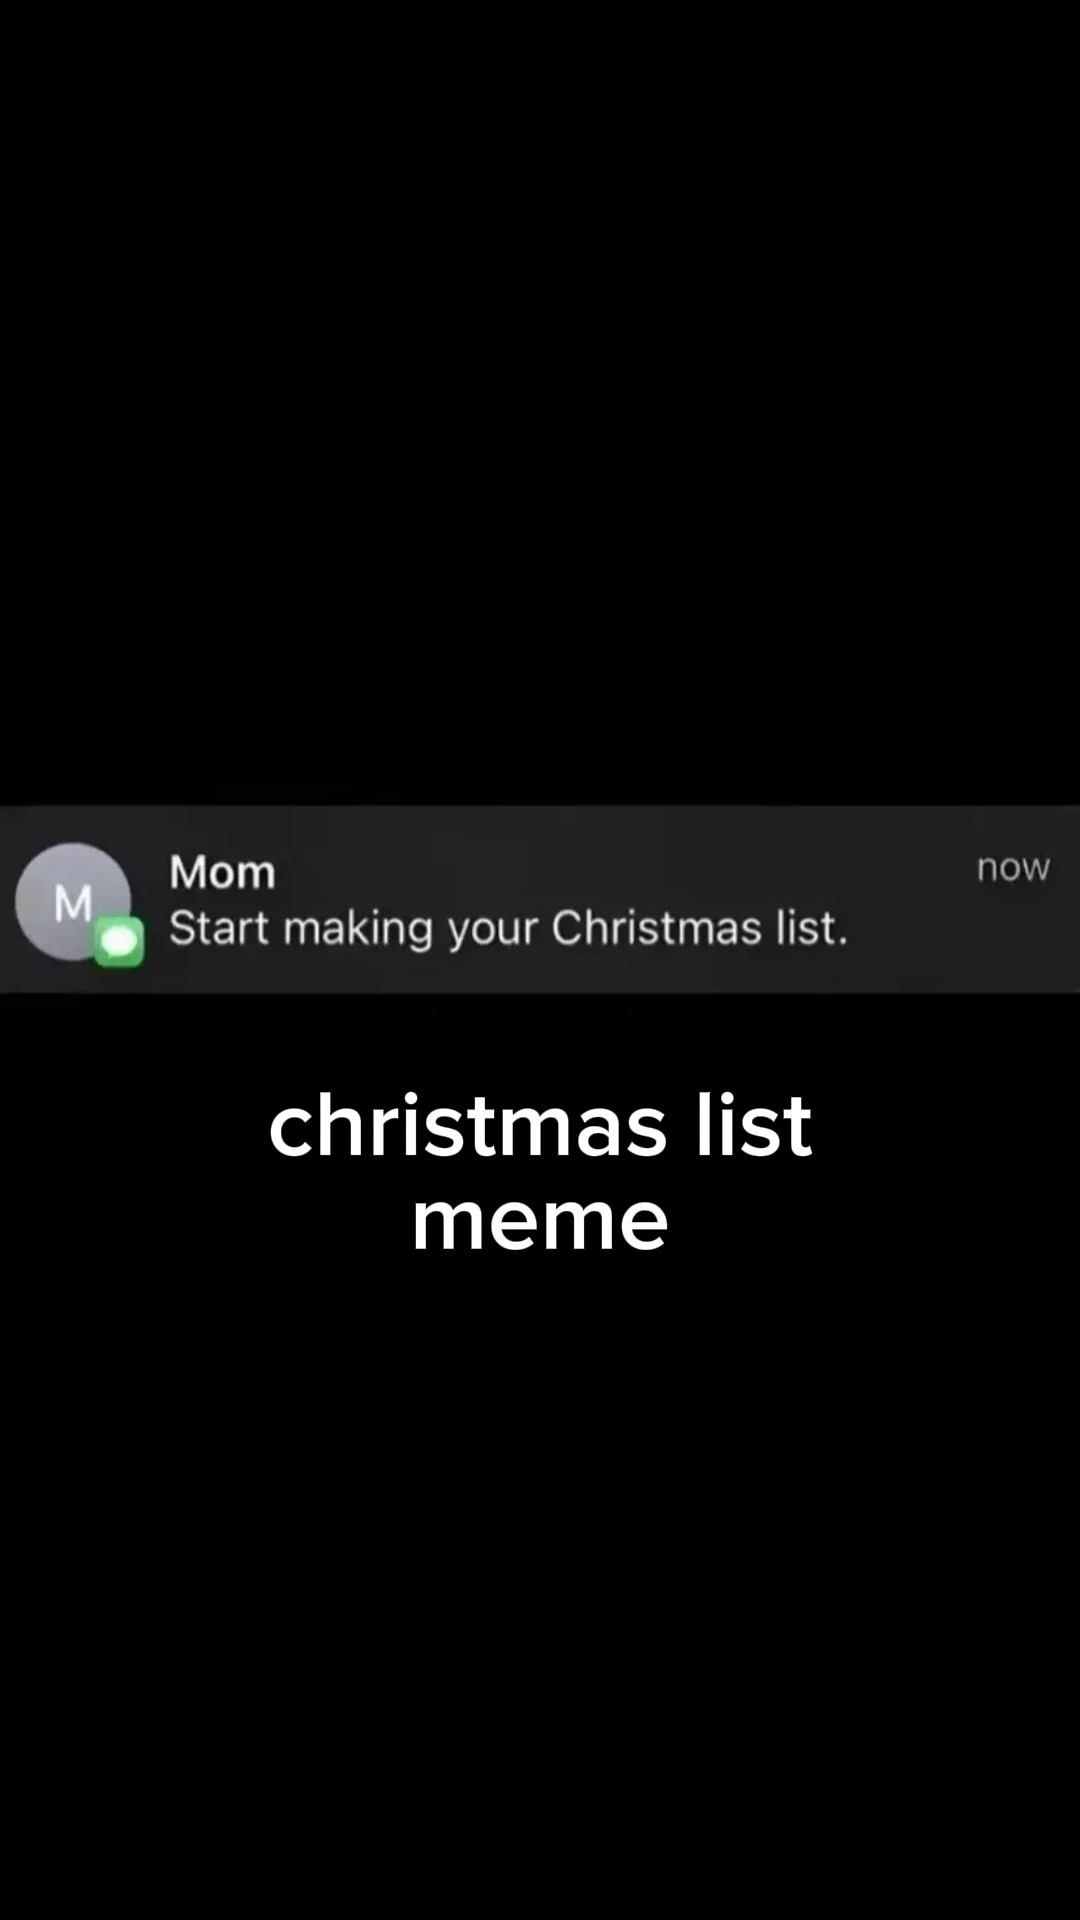
Task: Click the white 'list' caption word
Action: [755, 1125]
